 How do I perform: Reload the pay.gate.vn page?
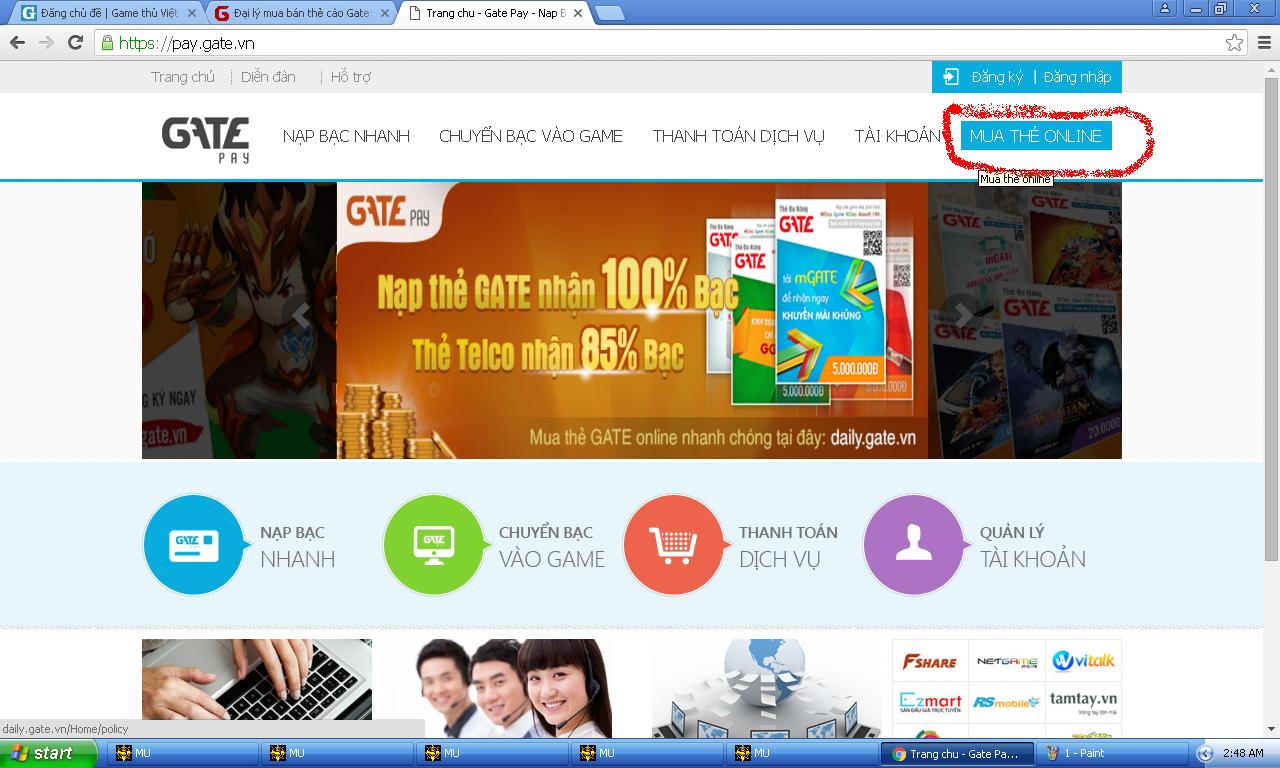[x=75, y=42]
